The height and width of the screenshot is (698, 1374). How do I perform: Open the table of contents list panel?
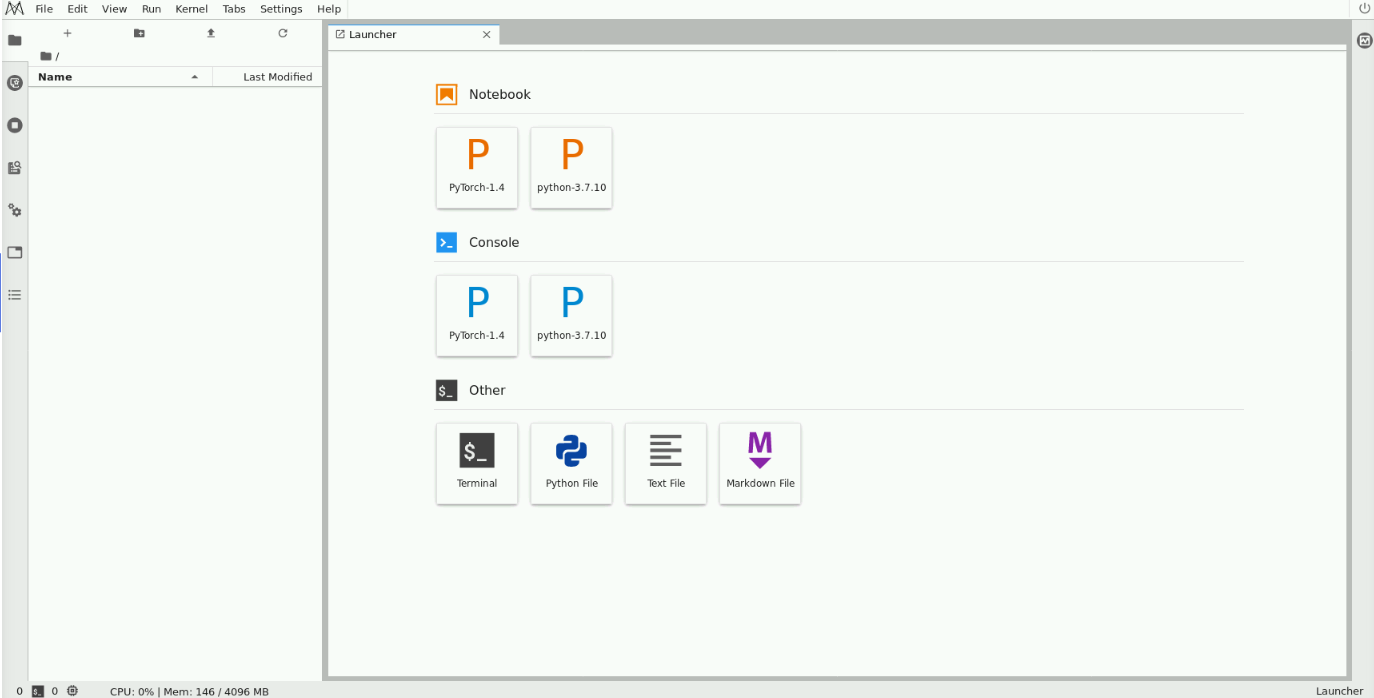click(14, 295)
